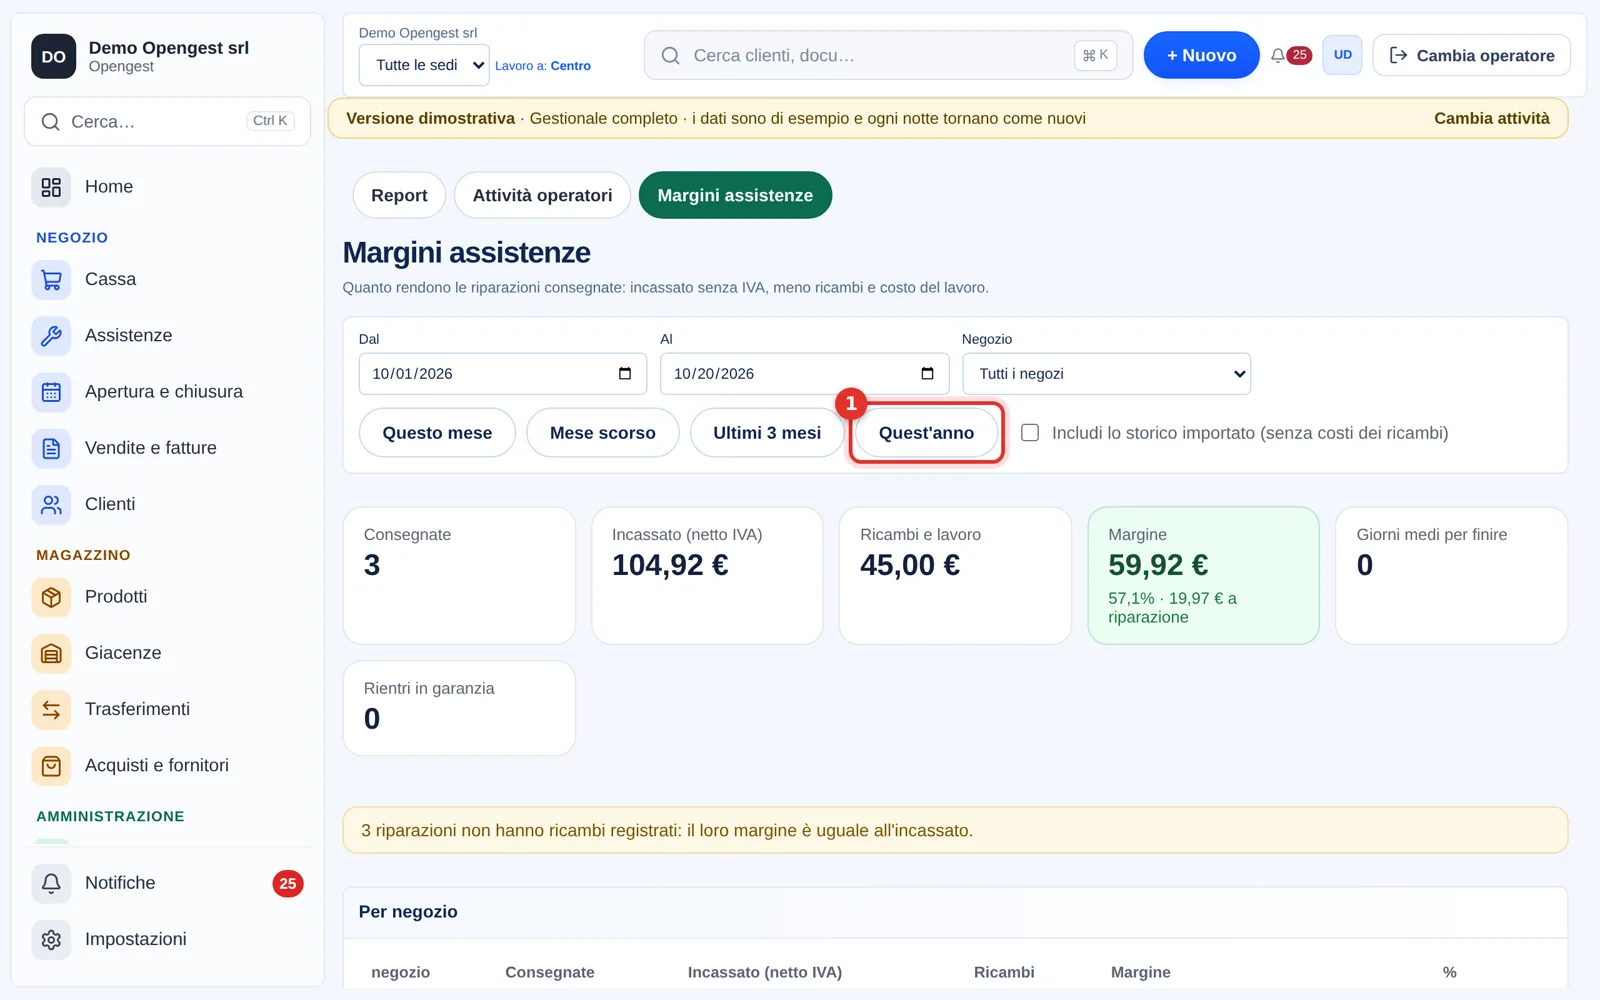Click the + Nuovo button
This screenshot has width=1600, height=1000.
coord(1201,55)
